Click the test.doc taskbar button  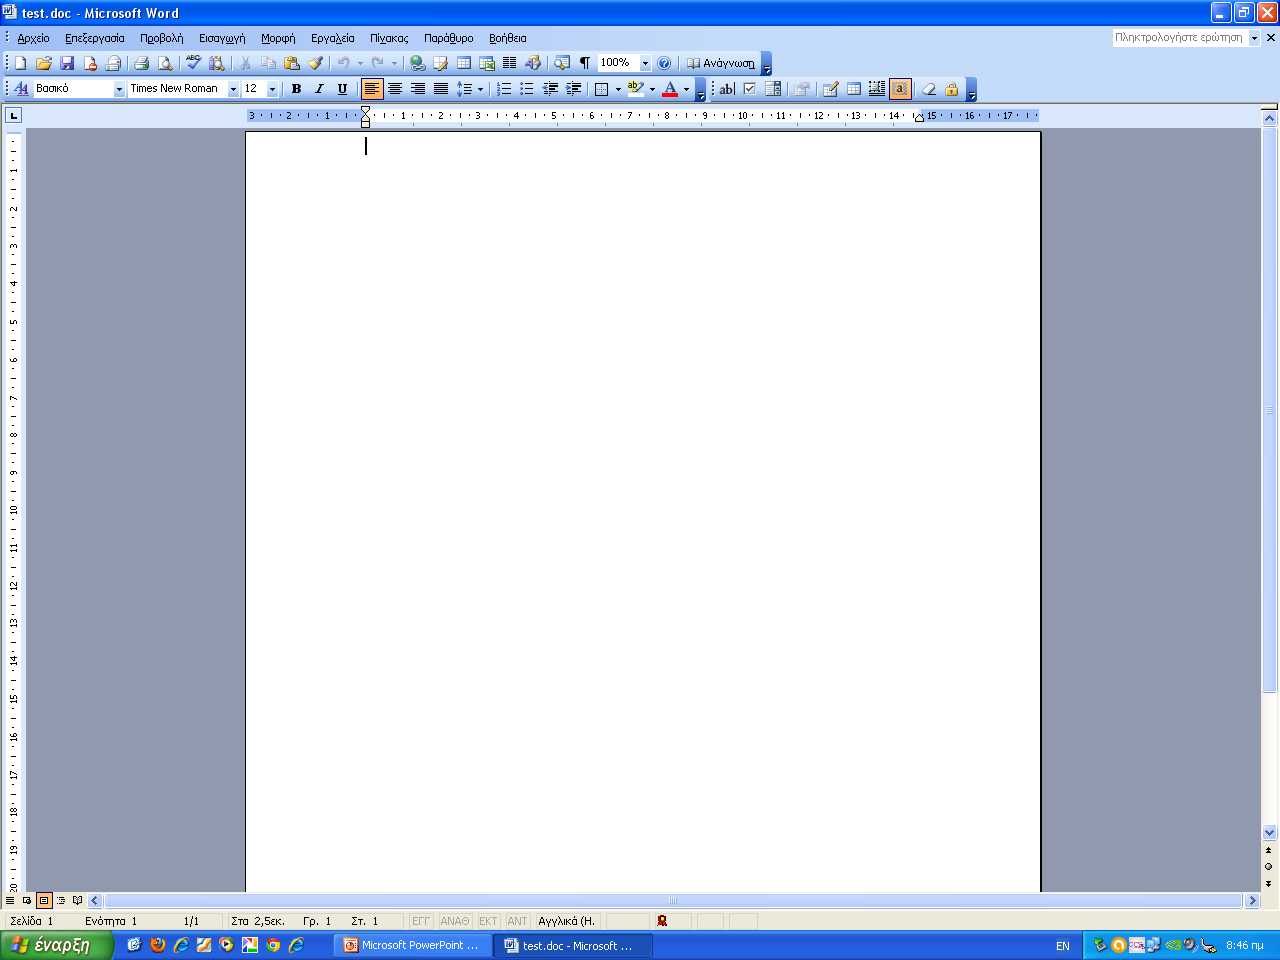click(572, 945)
